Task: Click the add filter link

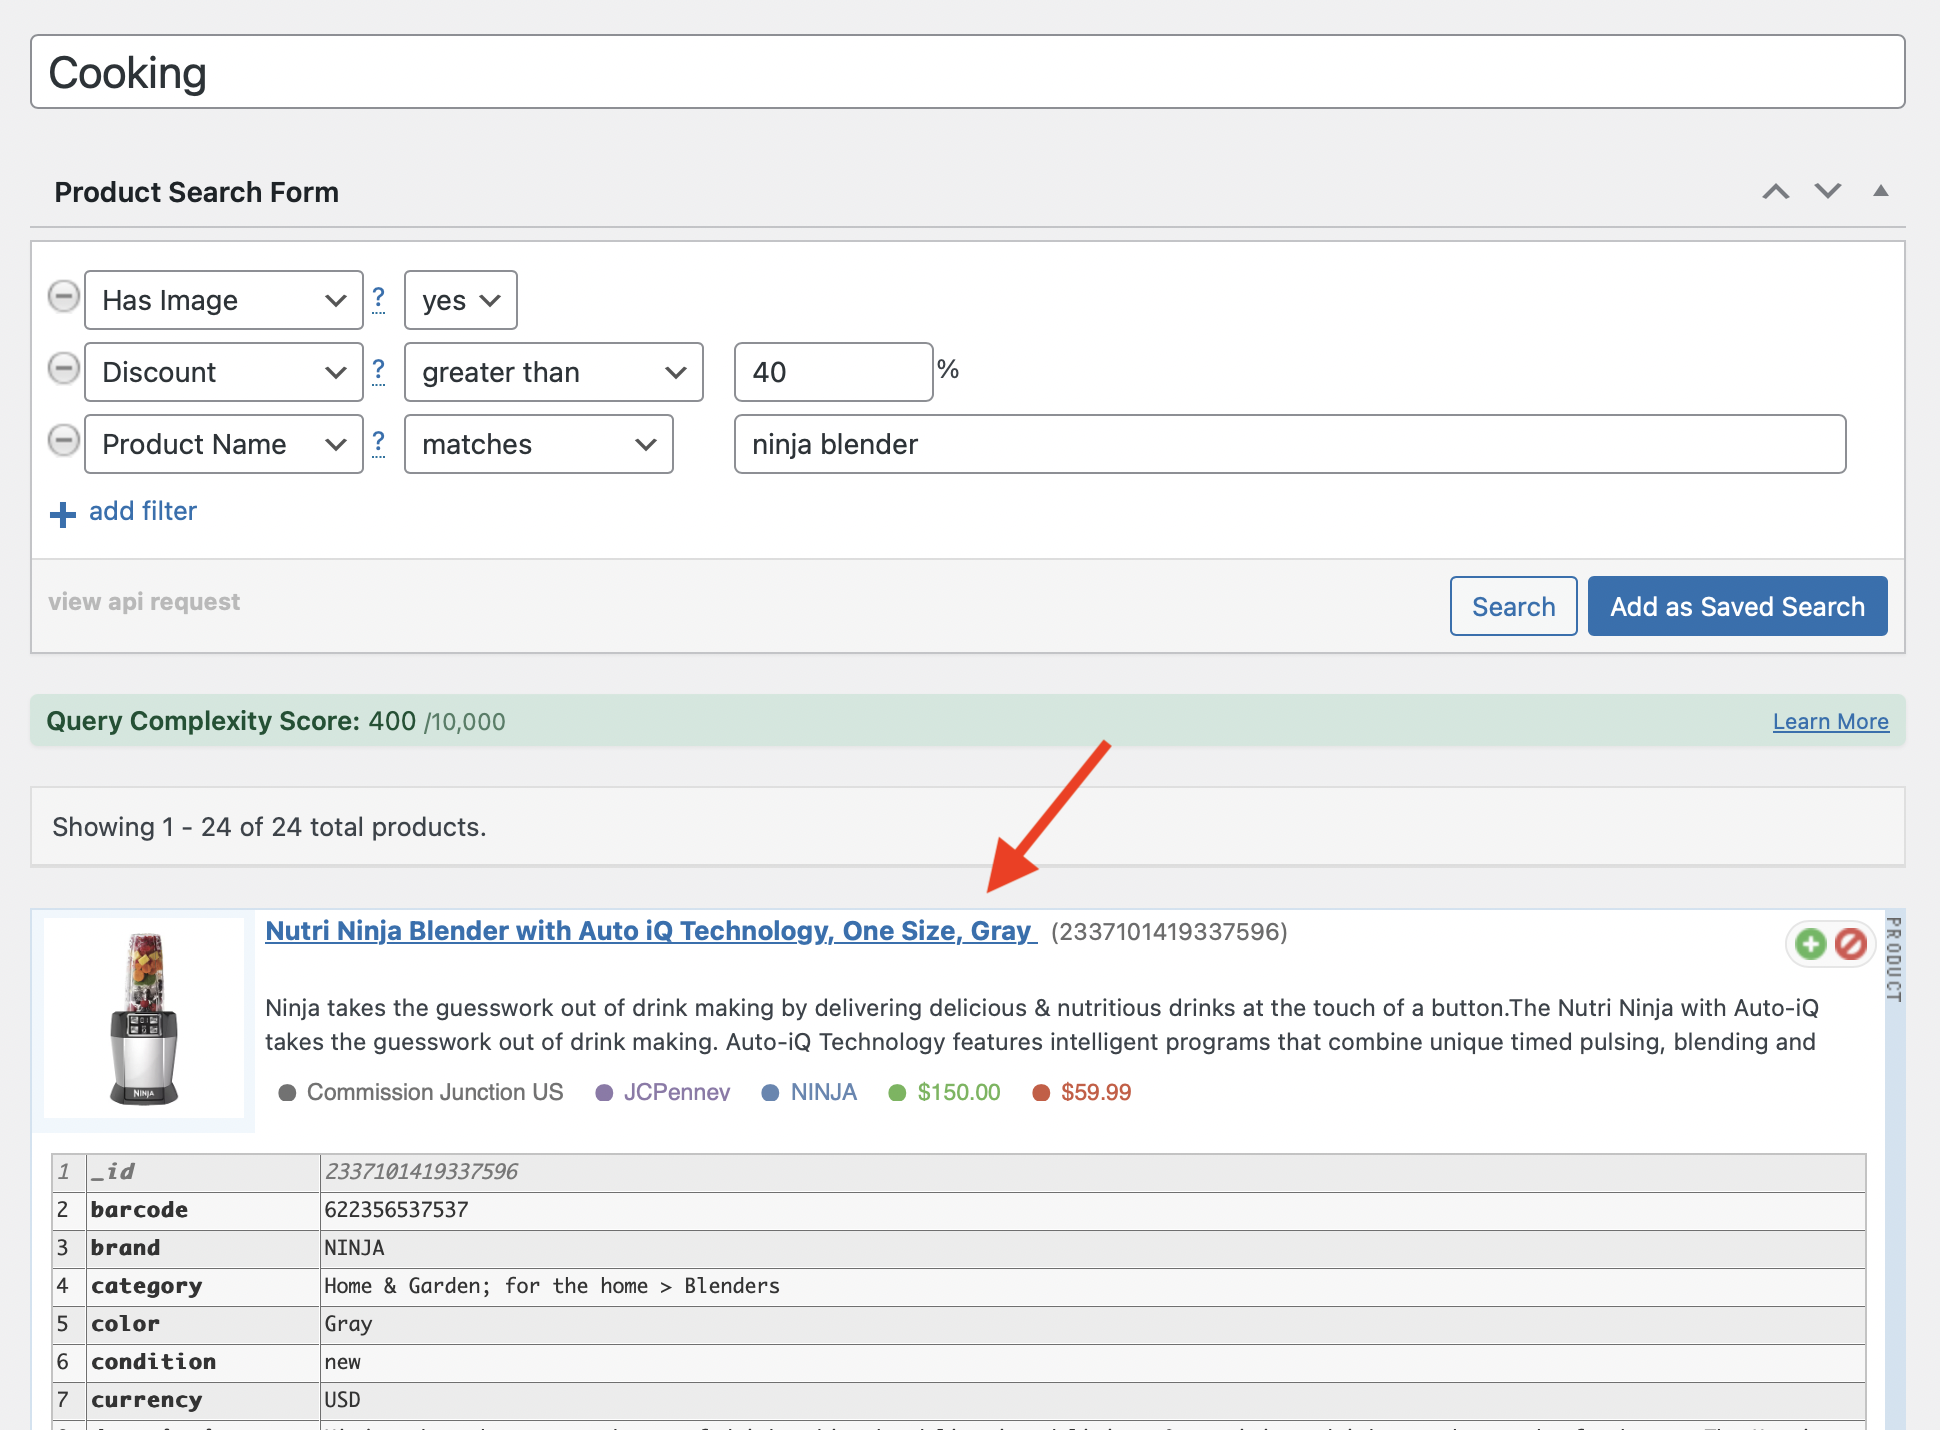Action: [x=143, y=511]
